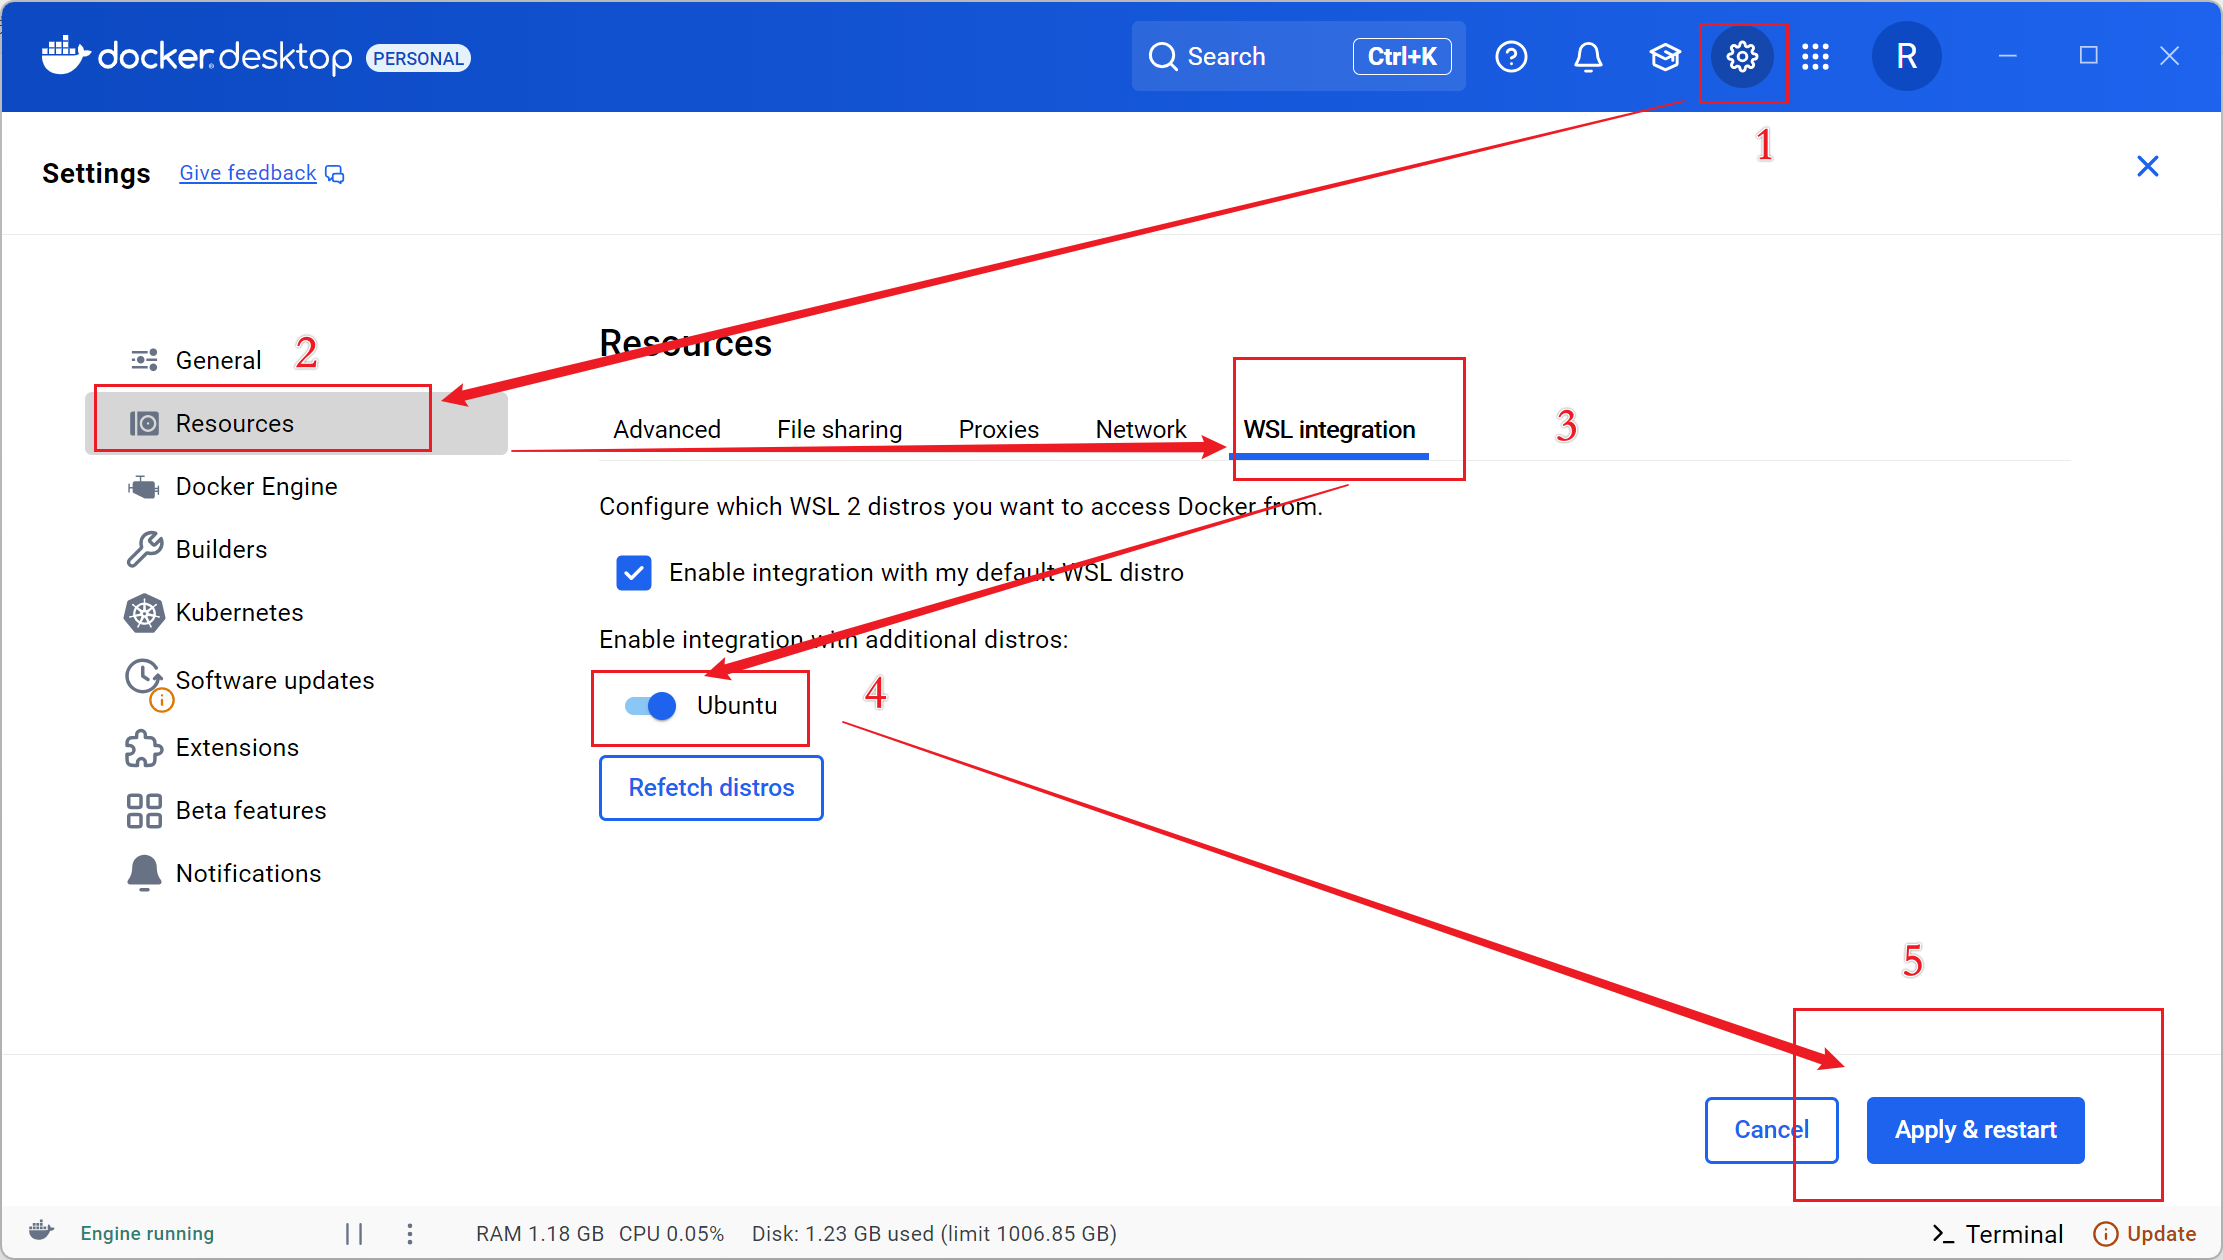This screenshot has width=2223, height=1260.
Task: Click the Disk usage status entry
Action: [934, 1234]
